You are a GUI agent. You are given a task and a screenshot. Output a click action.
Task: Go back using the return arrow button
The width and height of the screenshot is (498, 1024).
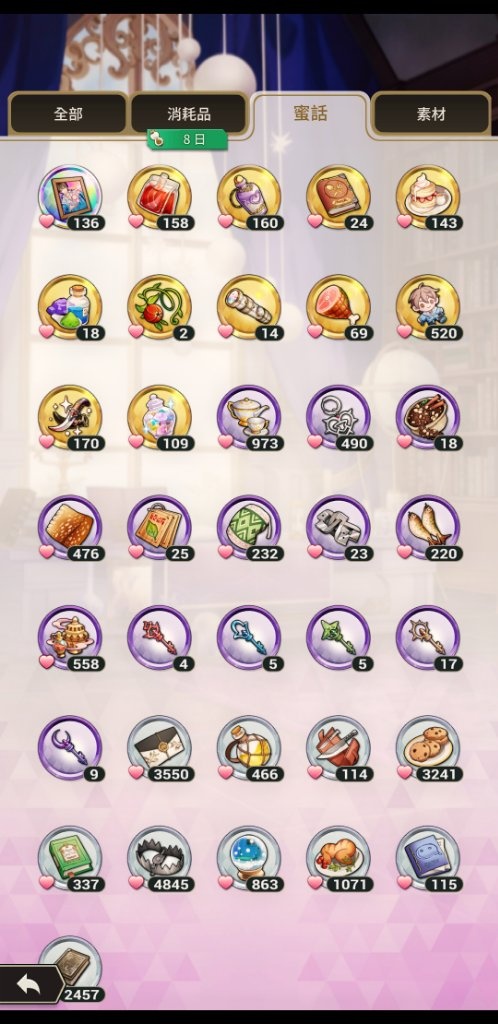pos(29,985)
